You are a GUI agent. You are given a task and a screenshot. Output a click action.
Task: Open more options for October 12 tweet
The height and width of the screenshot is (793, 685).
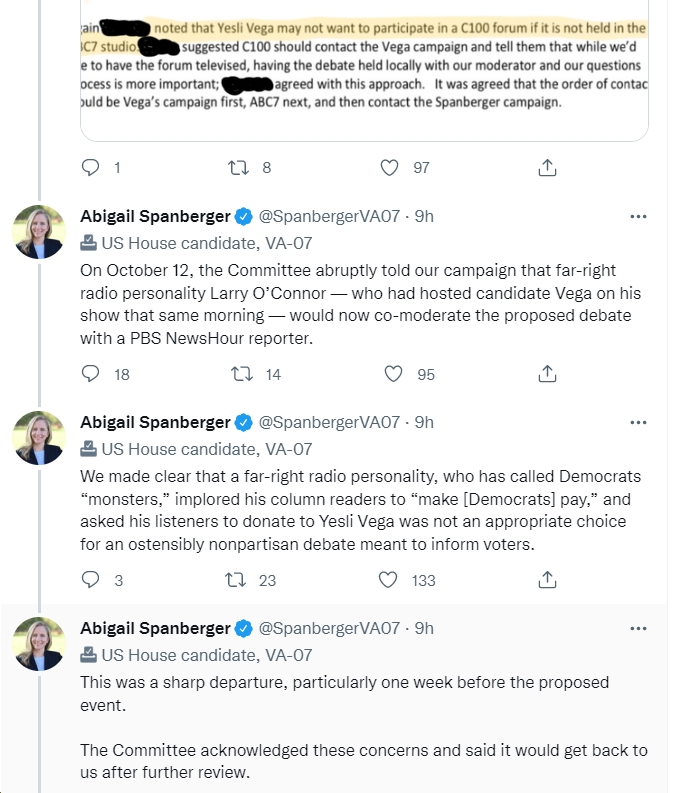coord(638,216)
